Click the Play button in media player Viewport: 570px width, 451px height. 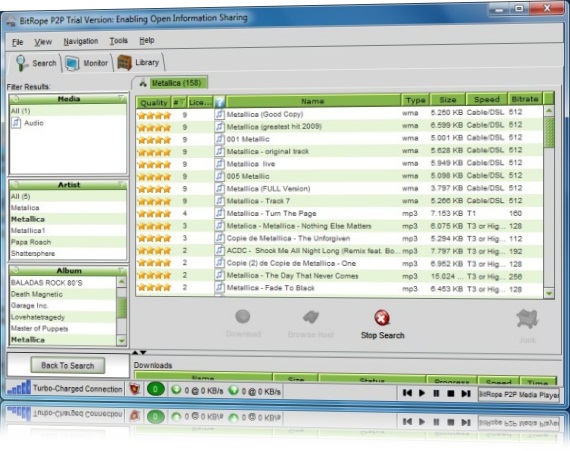[x=422, y=393]
